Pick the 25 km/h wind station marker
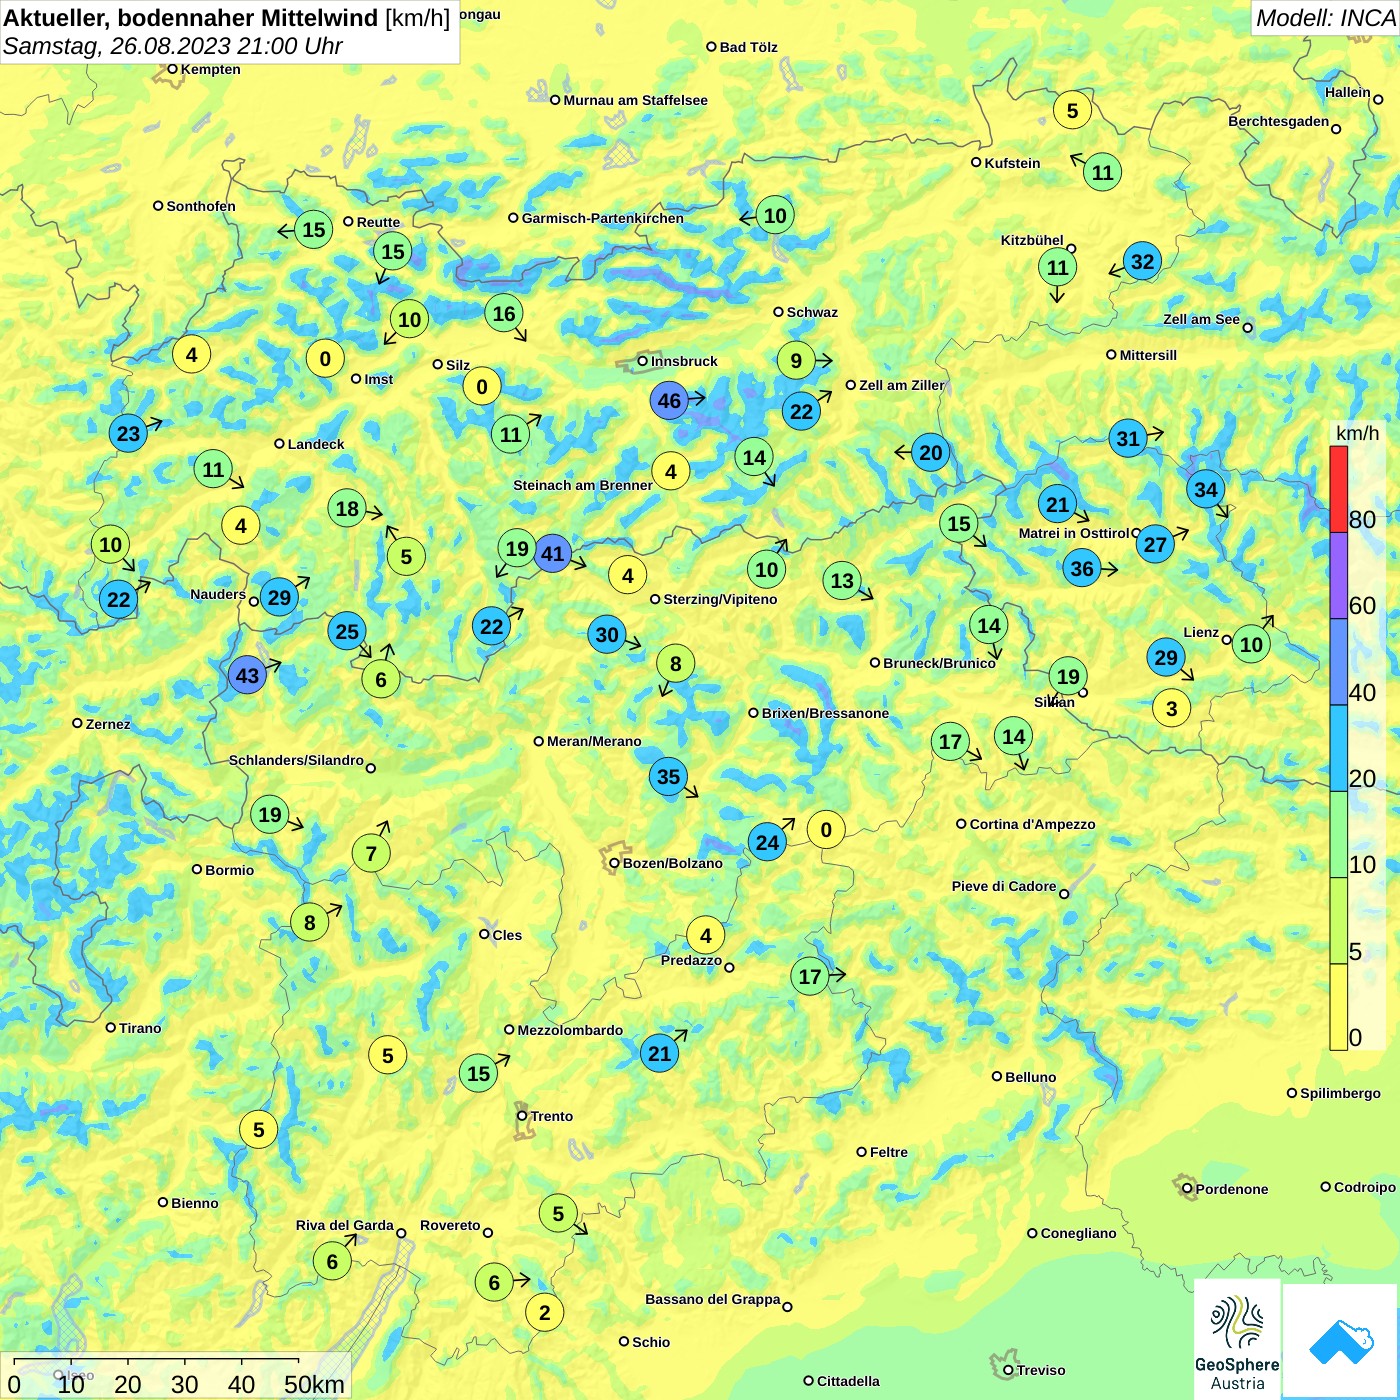1400x1400 pixels. pyautogui.click(x=347, y=631)
